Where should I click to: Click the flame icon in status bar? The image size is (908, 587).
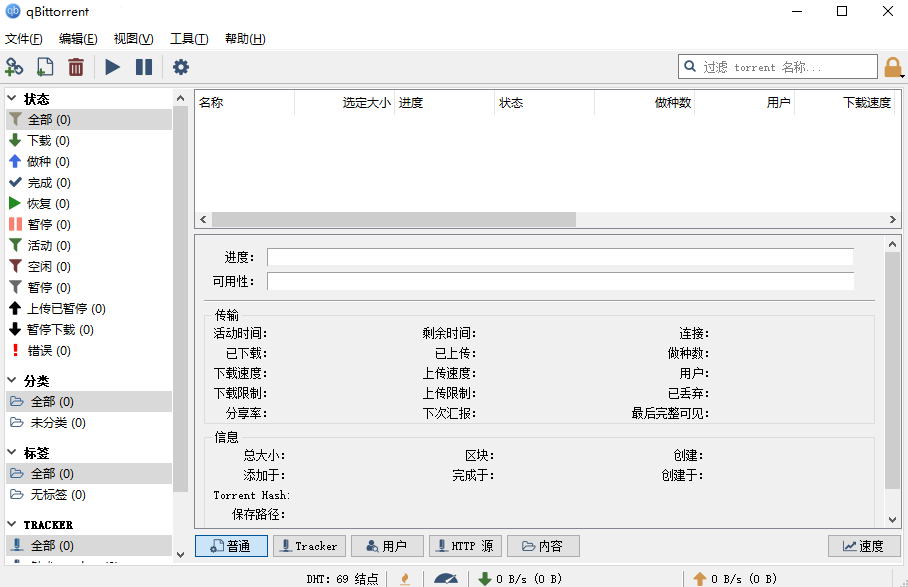(x=405, y=578)
